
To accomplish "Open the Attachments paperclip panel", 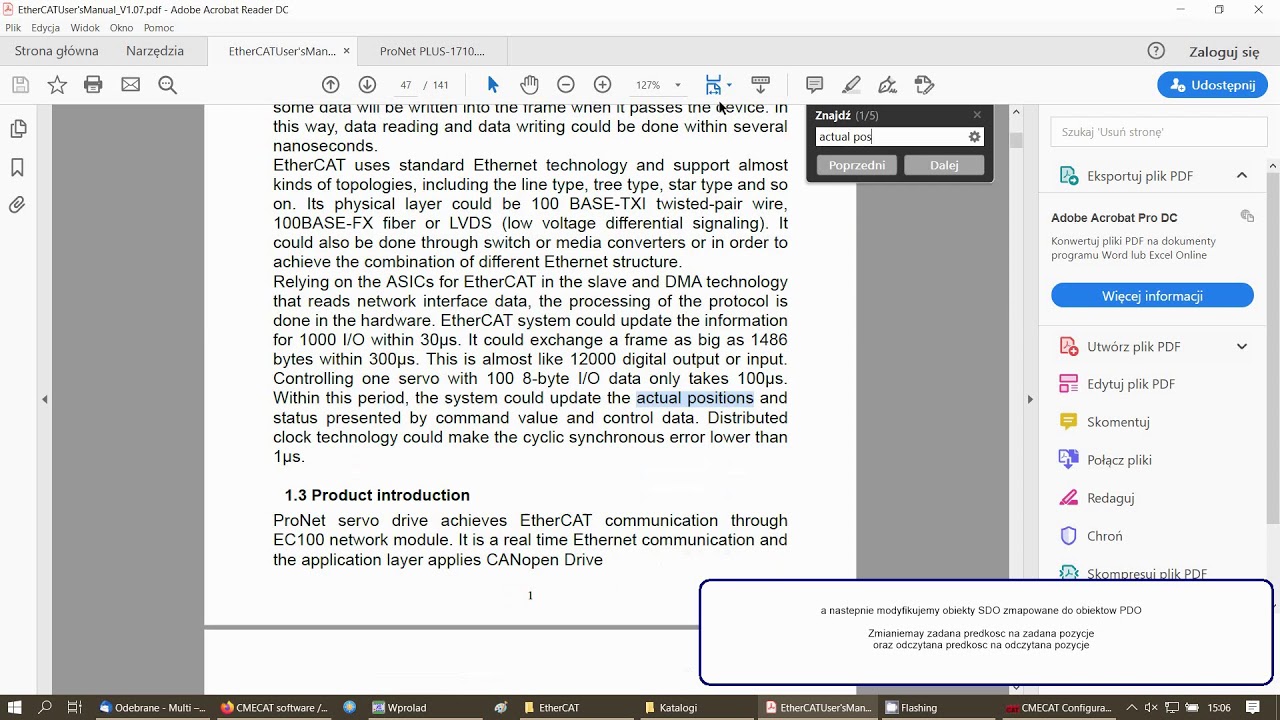I will coord(17,205).
